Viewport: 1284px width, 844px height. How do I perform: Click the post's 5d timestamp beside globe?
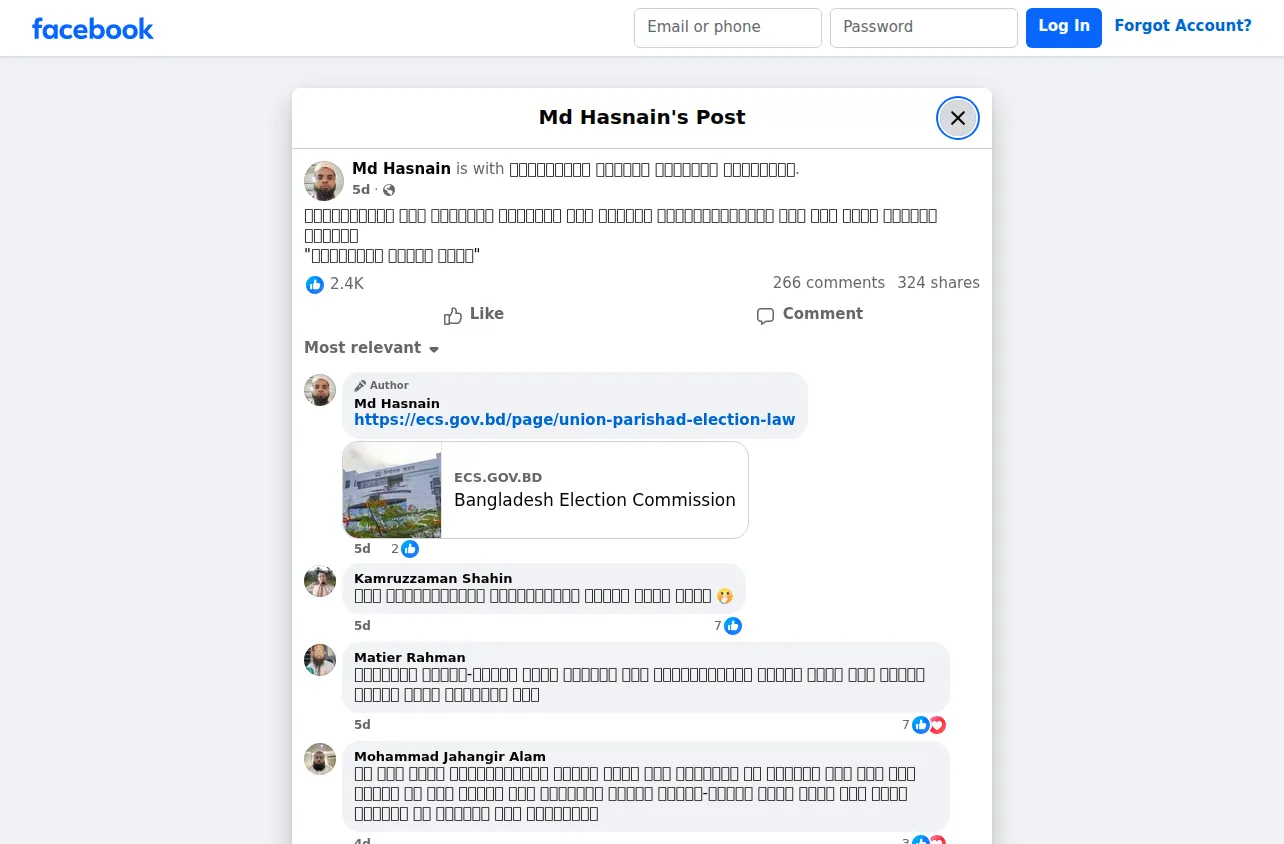point(361,190)
